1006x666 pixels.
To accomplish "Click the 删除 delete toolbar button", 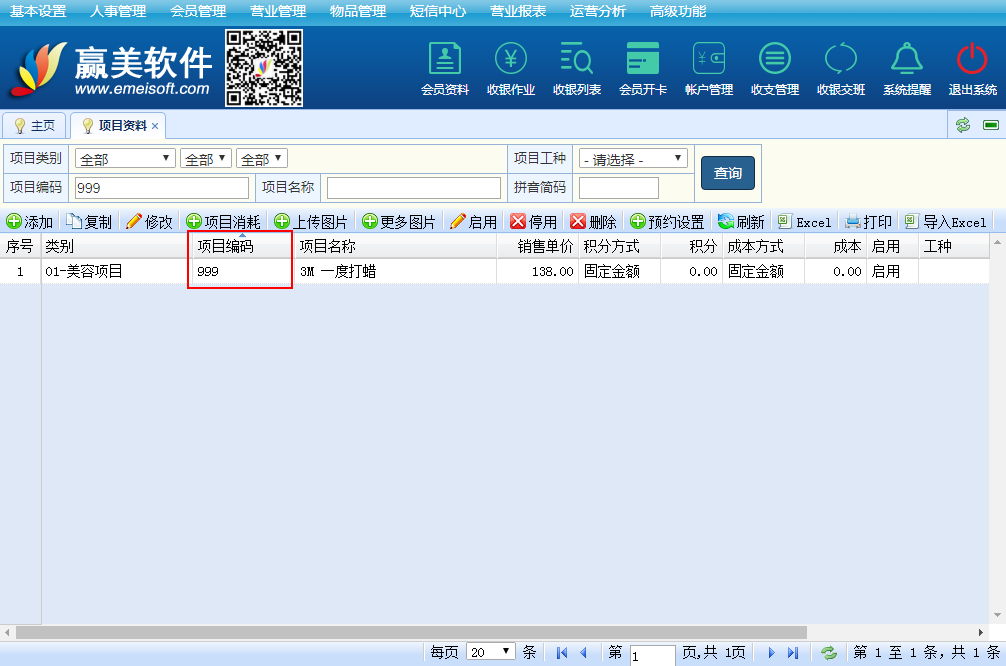I will point(593,222).
